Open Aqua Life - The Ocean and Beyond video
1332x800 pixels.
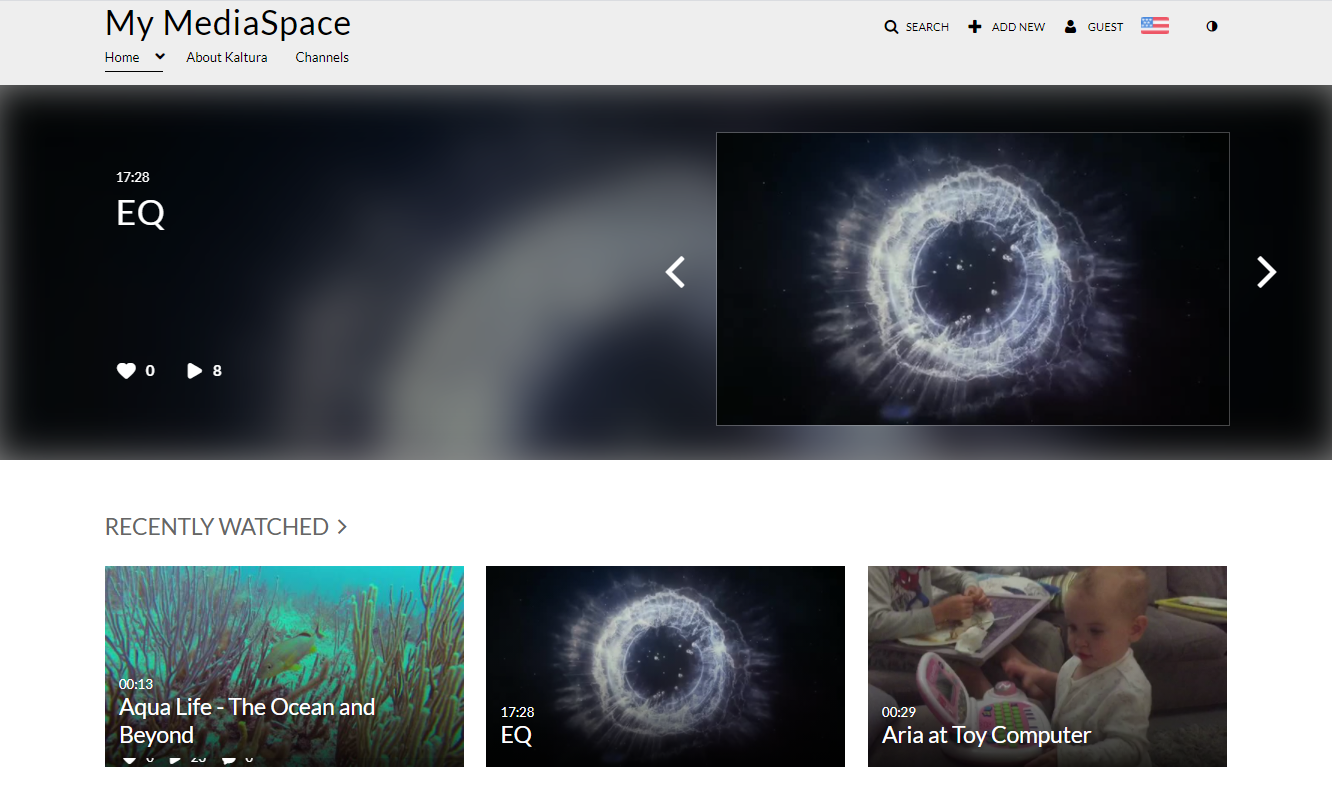click(284, 666)
